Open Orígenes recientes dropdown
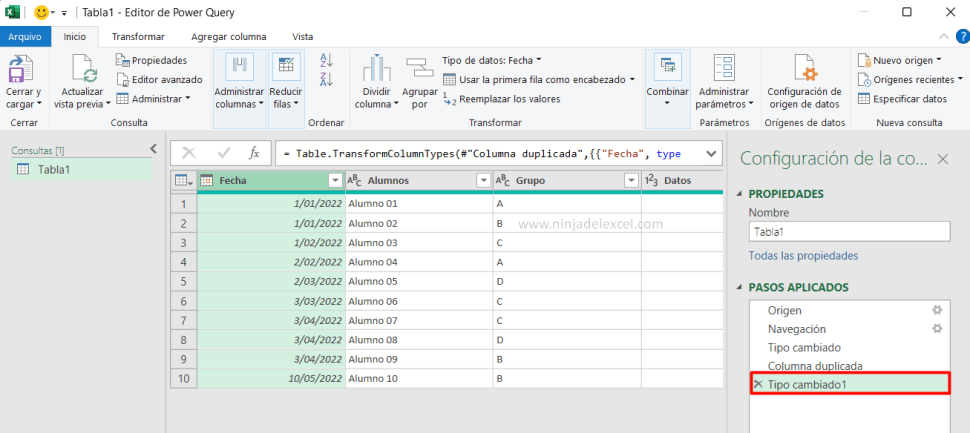Viewport: 970px width, 433px height. [x=911, y=80]
